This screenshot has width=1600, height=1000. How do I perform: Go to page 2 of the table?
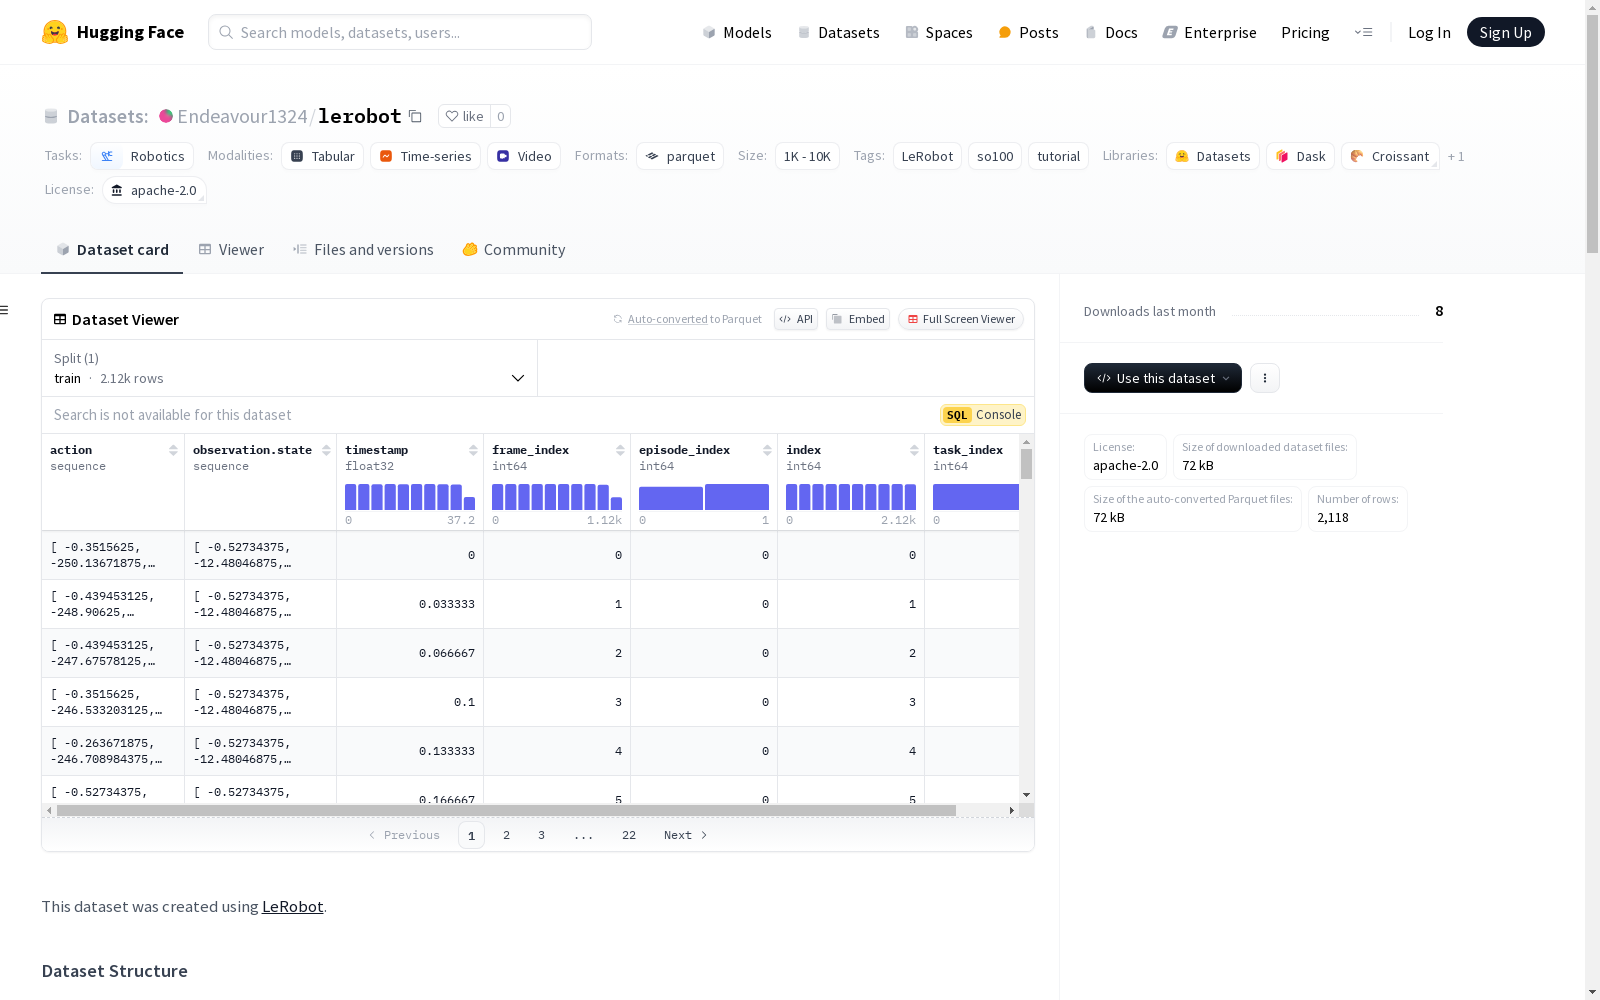[x=506, y=835]
